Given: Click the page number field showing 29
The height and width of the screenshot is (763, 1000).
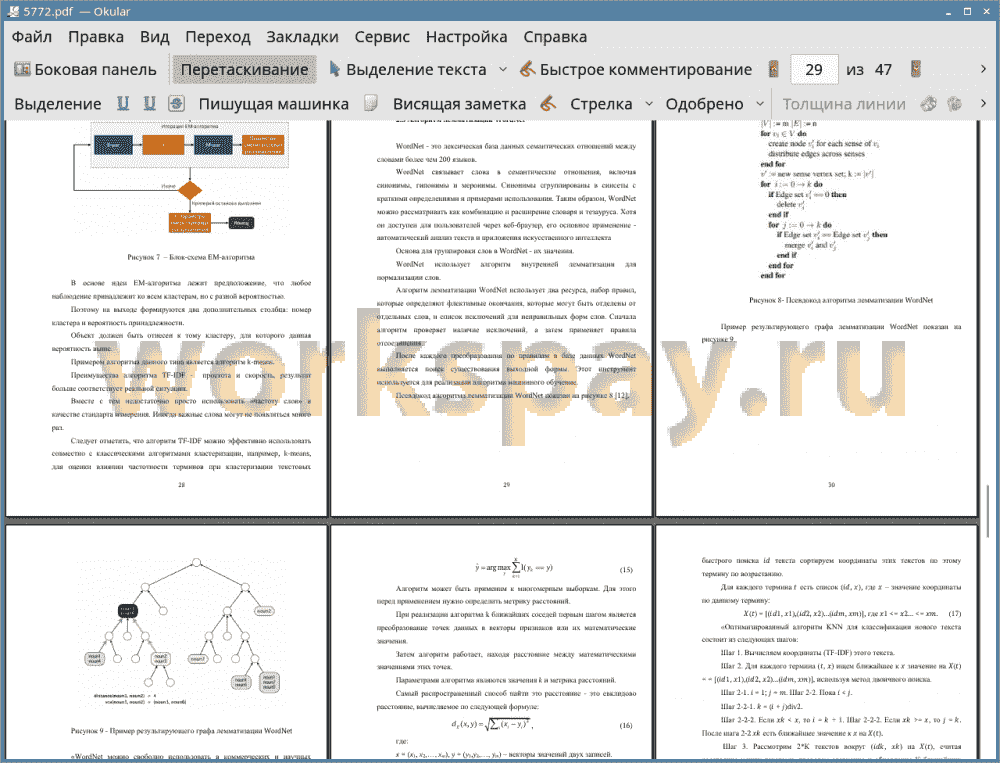Looking at the screenshot, I should point(814,70).
